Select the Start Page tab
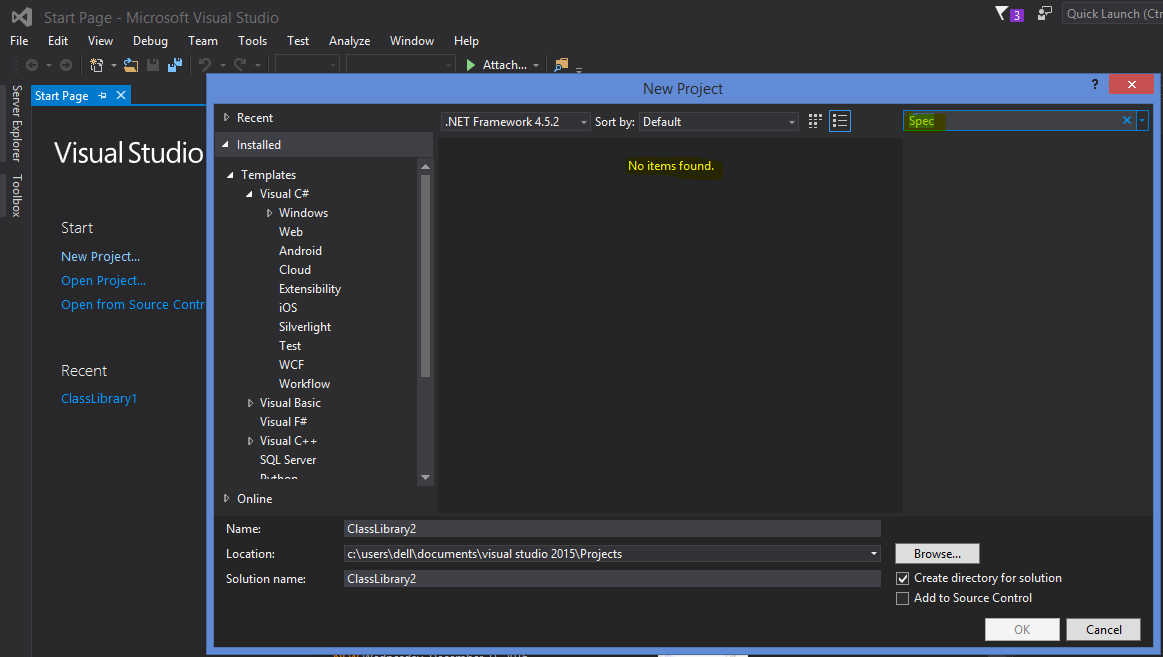1163x657 pixels. (62, 95)
